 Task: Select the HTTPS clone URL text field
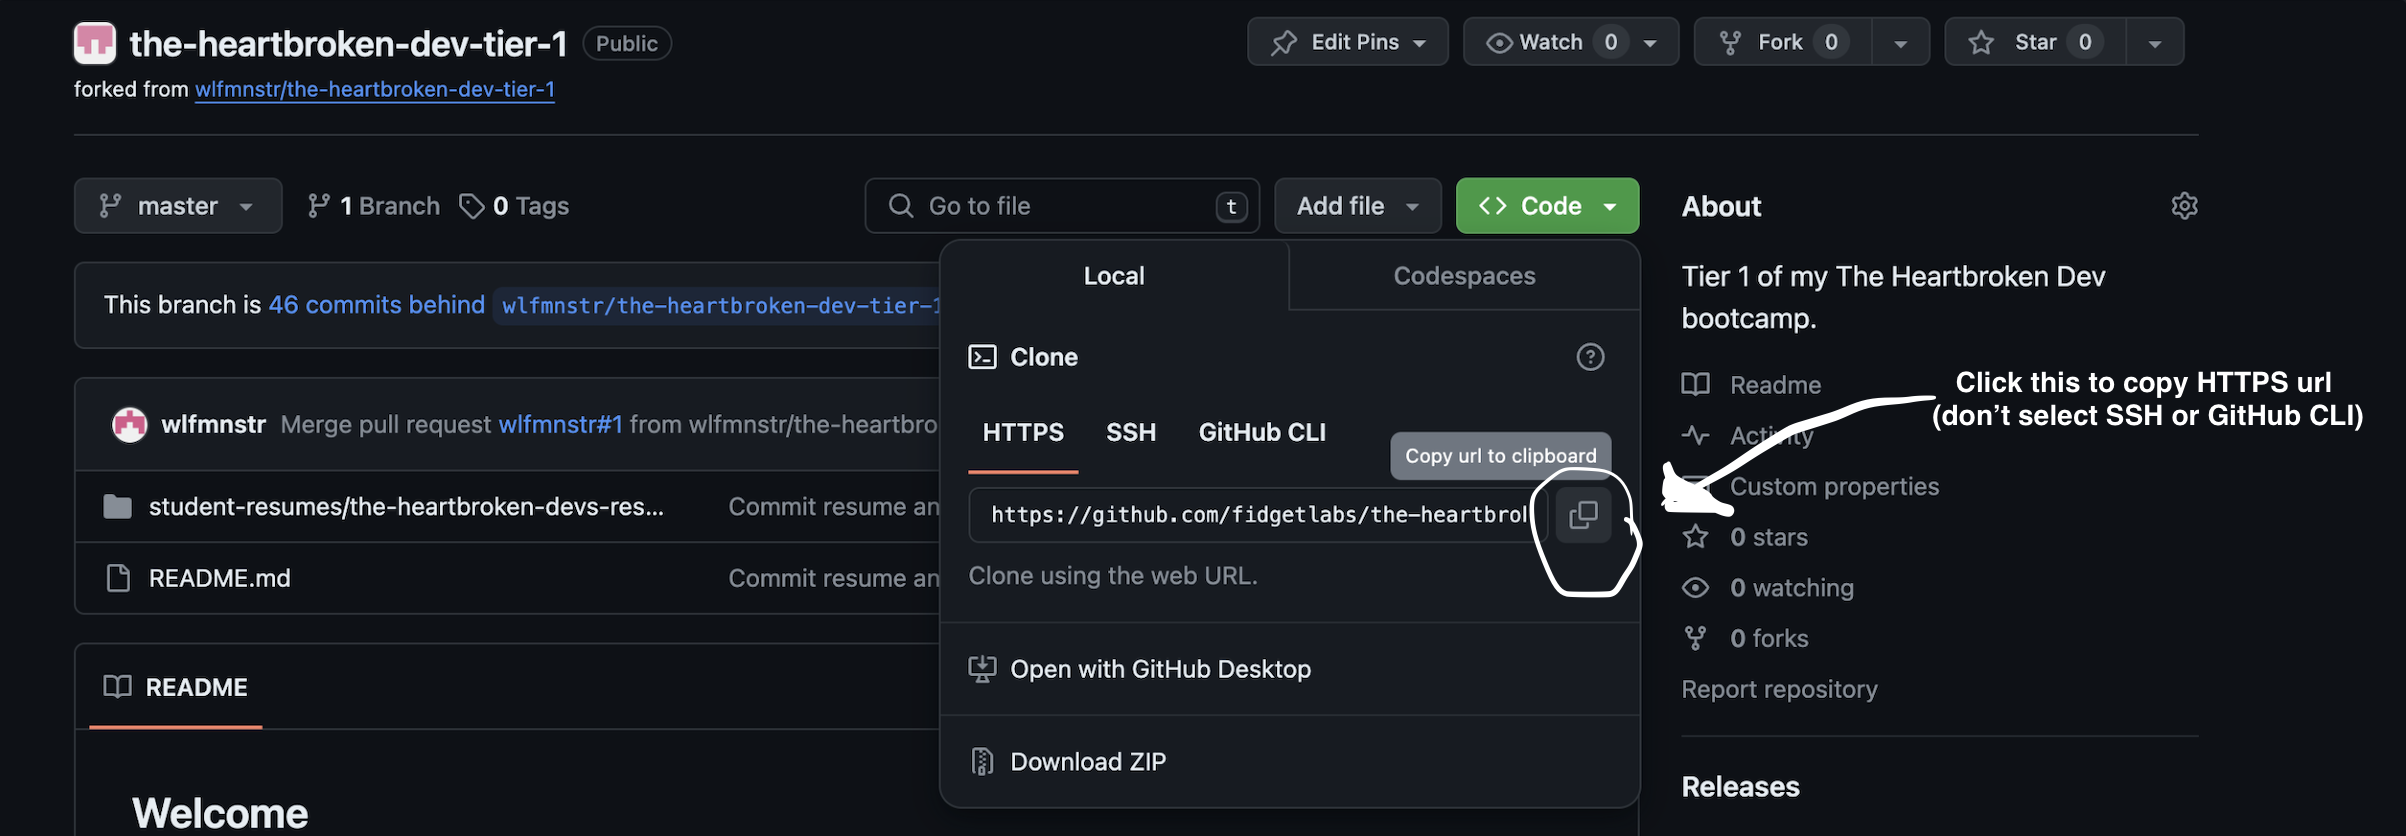(1258, 515)
